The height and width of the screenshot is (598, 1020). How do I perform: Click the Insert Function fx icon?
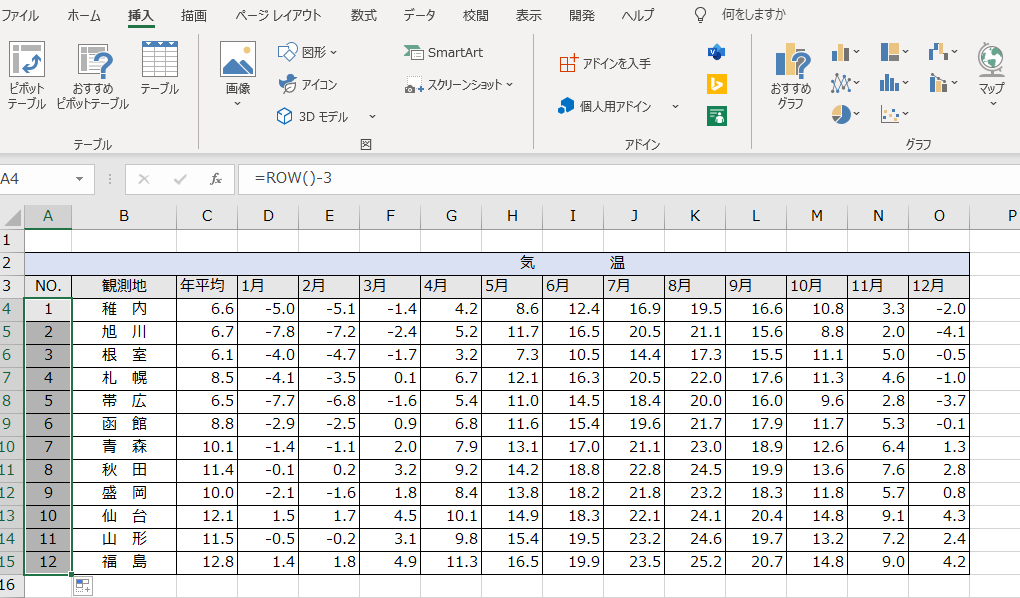[x=215, y=179]
